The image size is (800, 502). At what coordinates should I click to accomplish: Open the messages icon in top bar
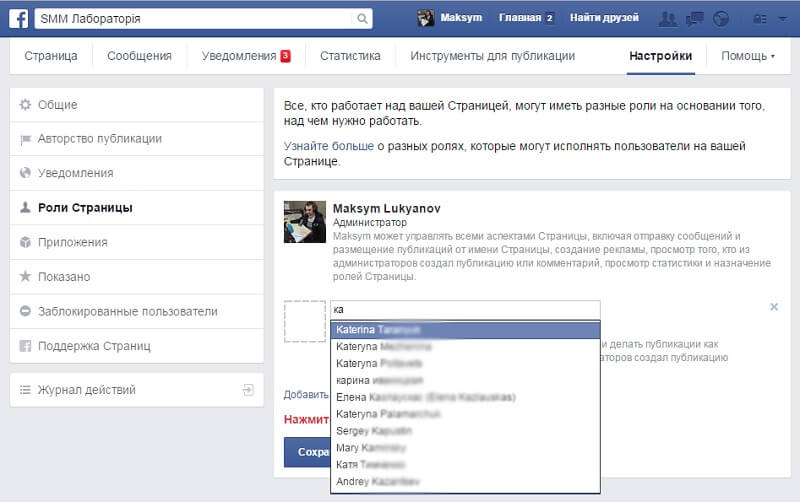(696, 18)
